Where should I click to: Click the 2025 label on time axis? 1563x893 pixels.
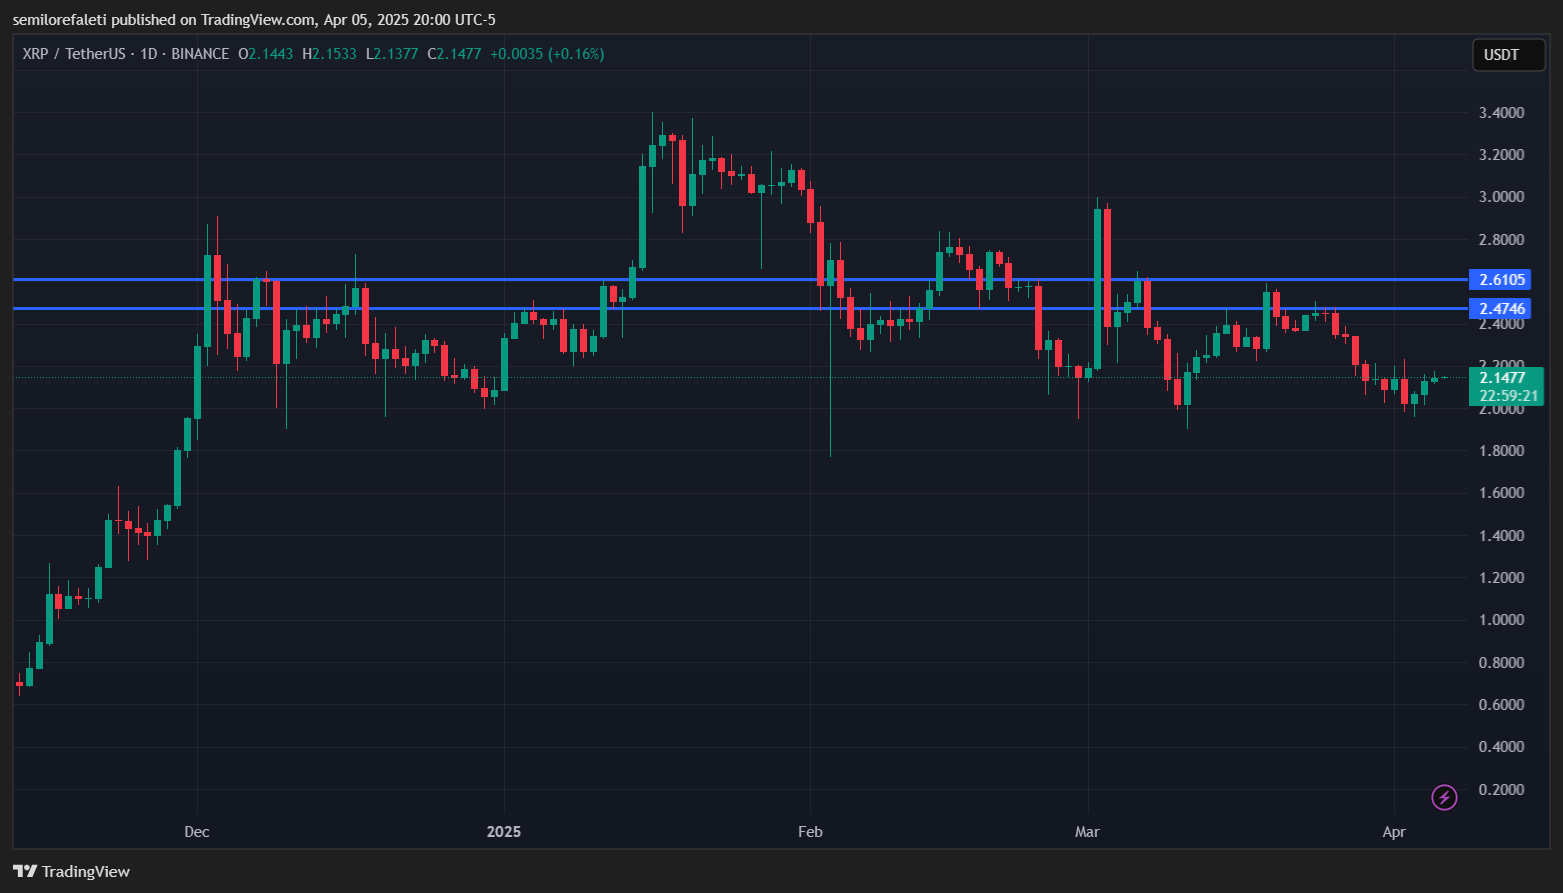(x=504, y=832)
